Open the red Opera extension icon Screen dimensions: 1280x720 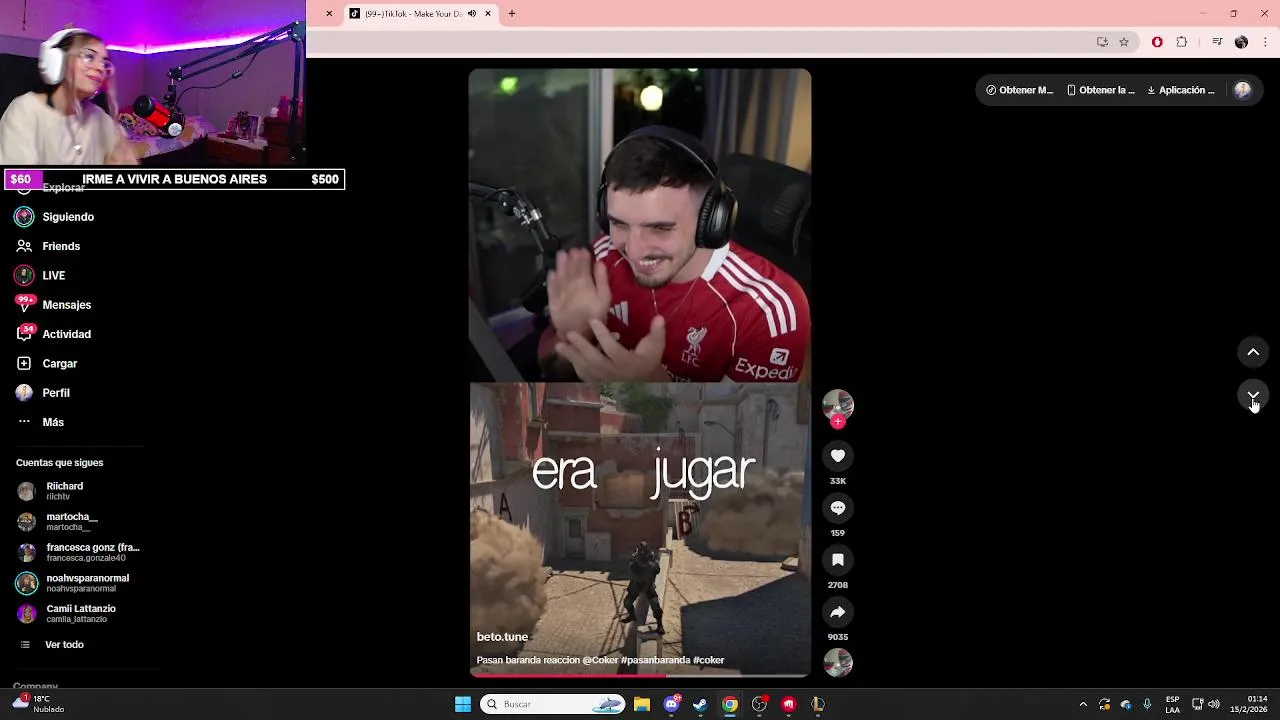point(1157,42)
